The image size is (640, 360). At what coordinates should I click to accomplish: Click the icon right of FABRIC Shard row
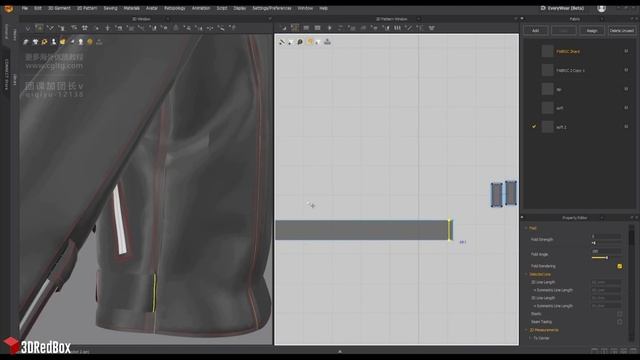coord(626,51)
